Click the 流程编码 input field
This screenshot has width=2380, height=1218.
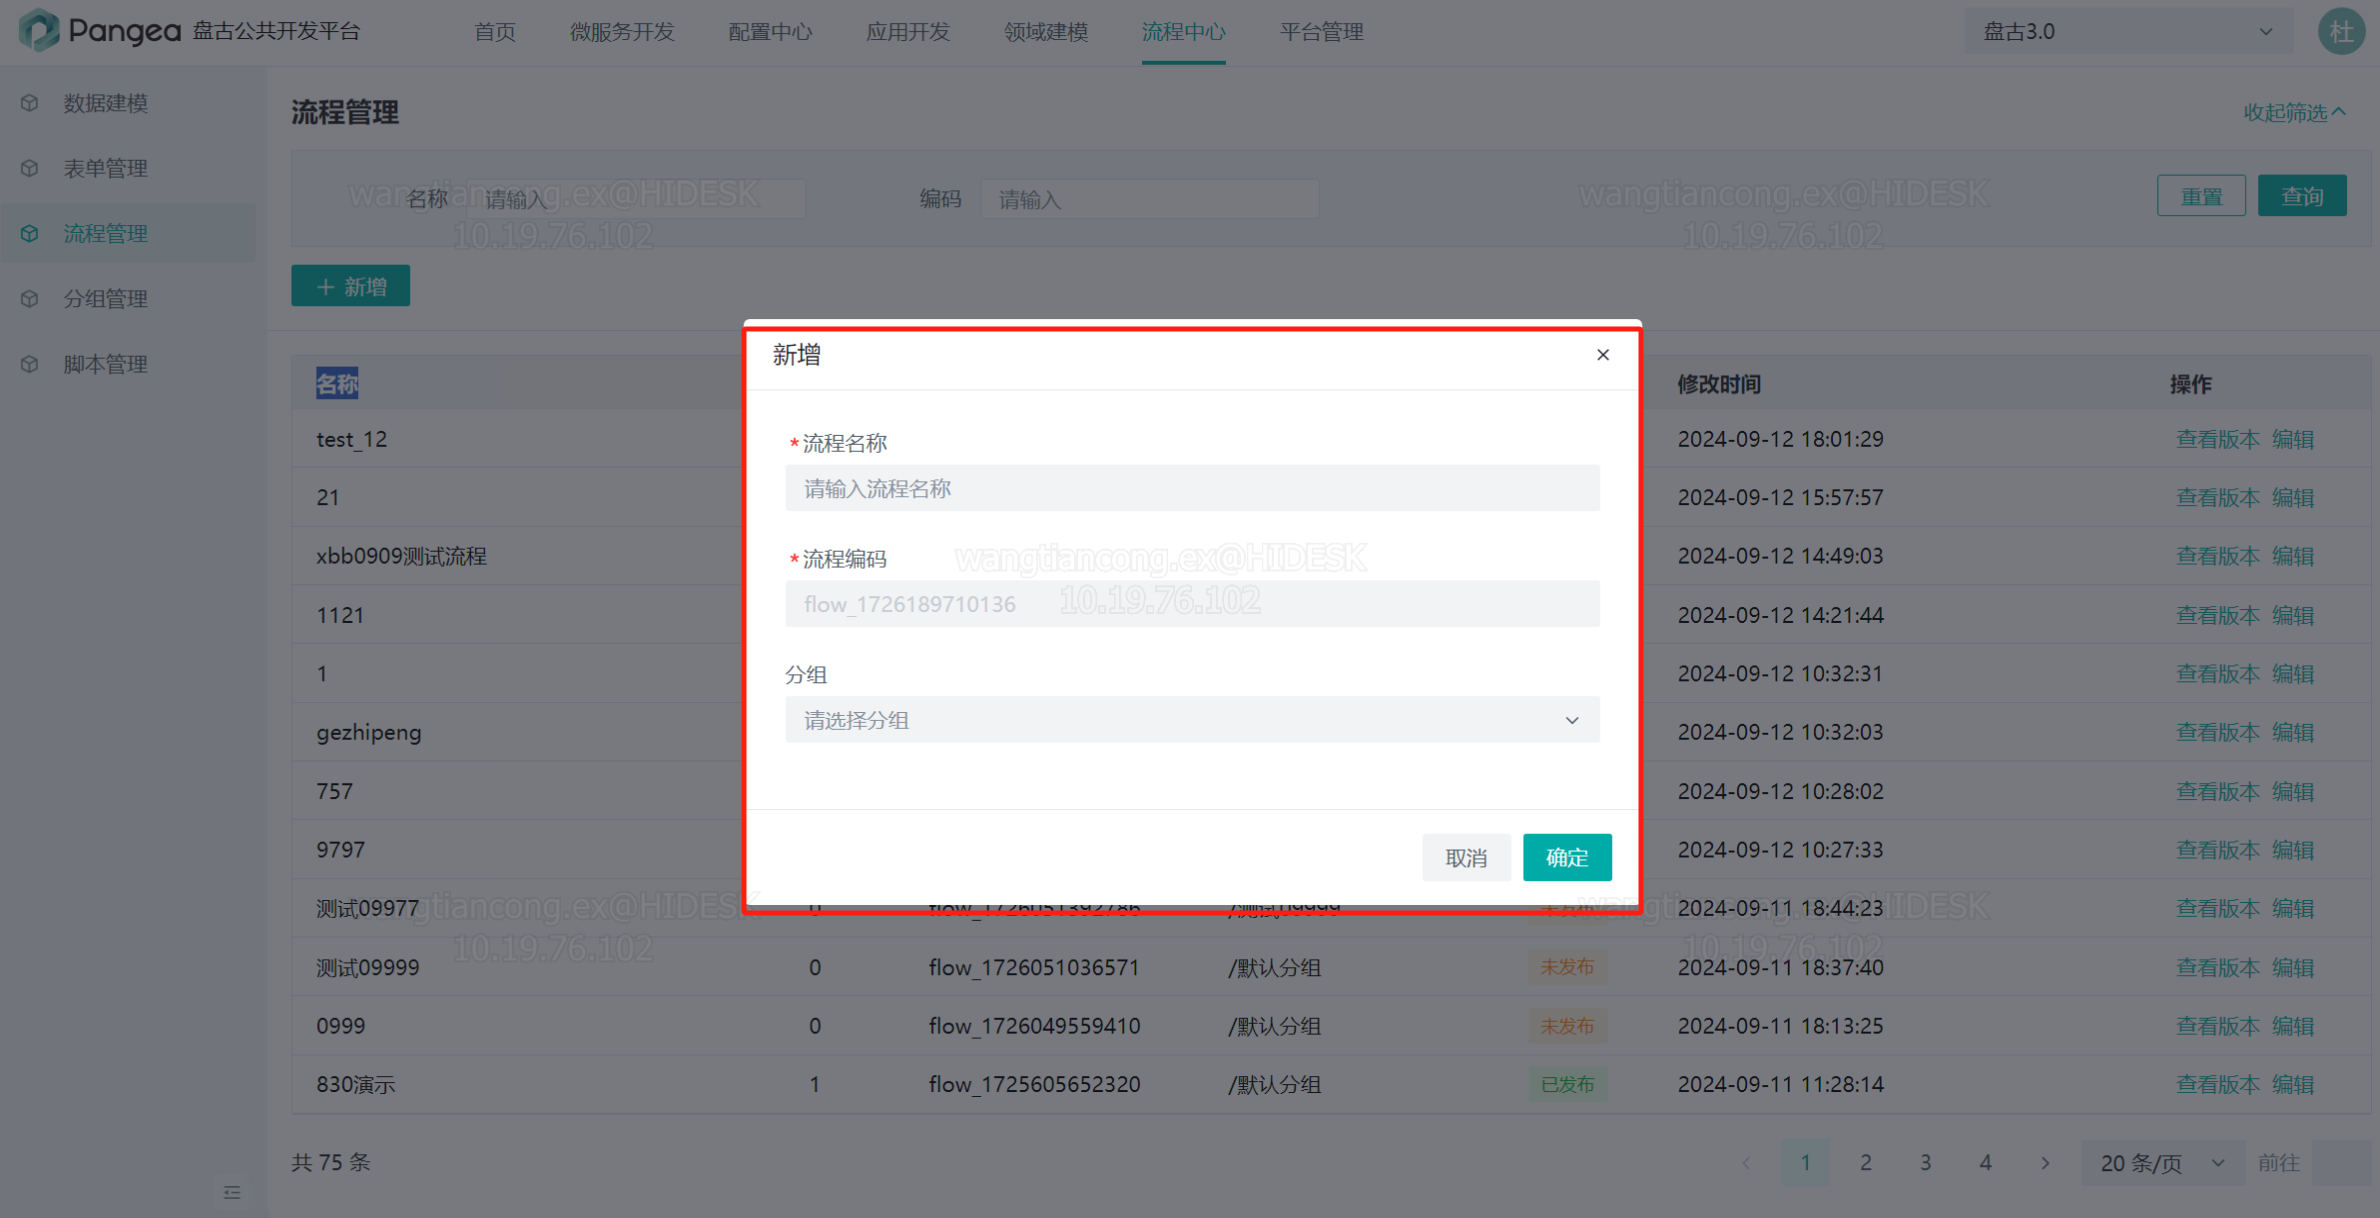coord(1192,604)
